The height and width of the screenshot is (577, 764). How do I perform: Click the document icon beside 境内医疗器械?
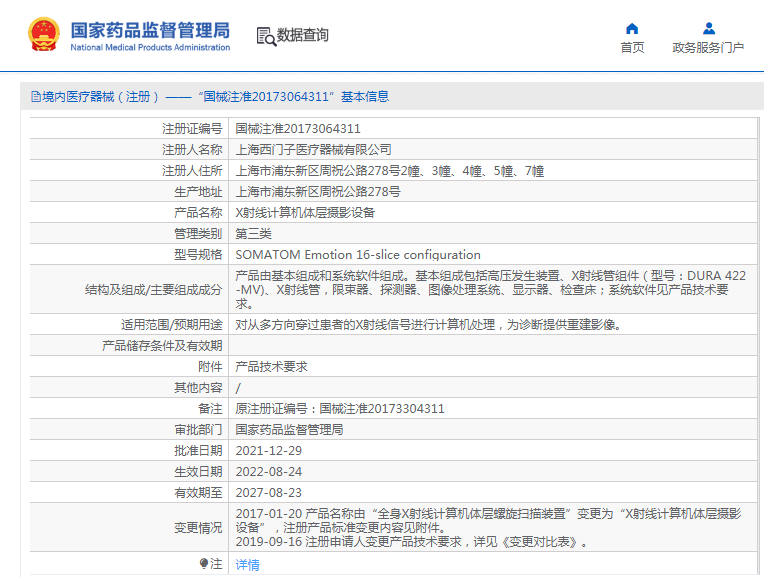[x=36, y=96]
